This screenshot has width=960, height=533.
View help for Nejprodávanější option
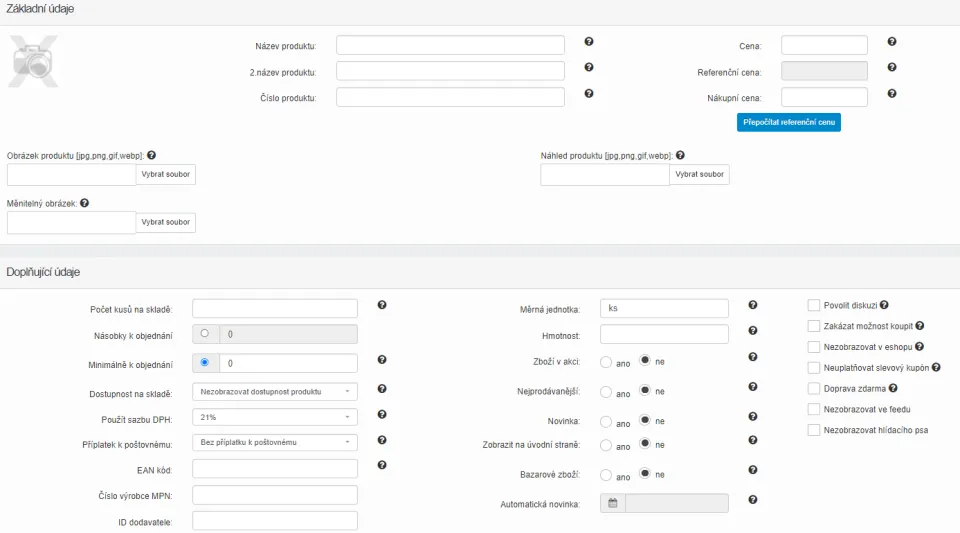(752, 387)
